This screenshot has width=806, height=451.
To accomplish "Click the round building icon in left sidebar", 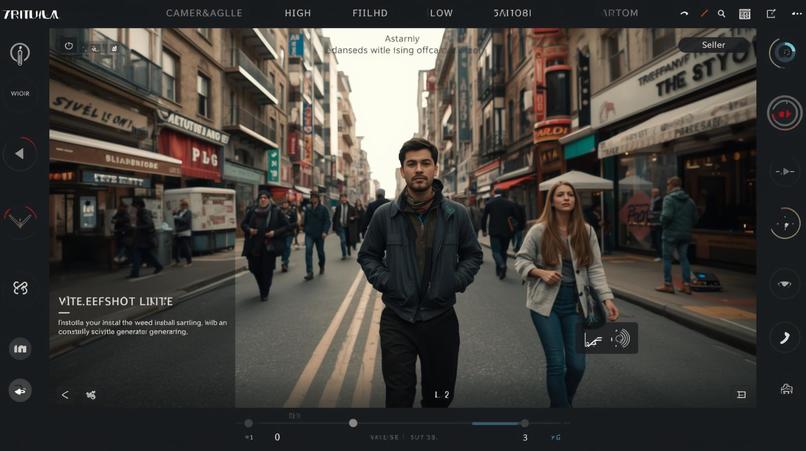I will click(20, 349).
